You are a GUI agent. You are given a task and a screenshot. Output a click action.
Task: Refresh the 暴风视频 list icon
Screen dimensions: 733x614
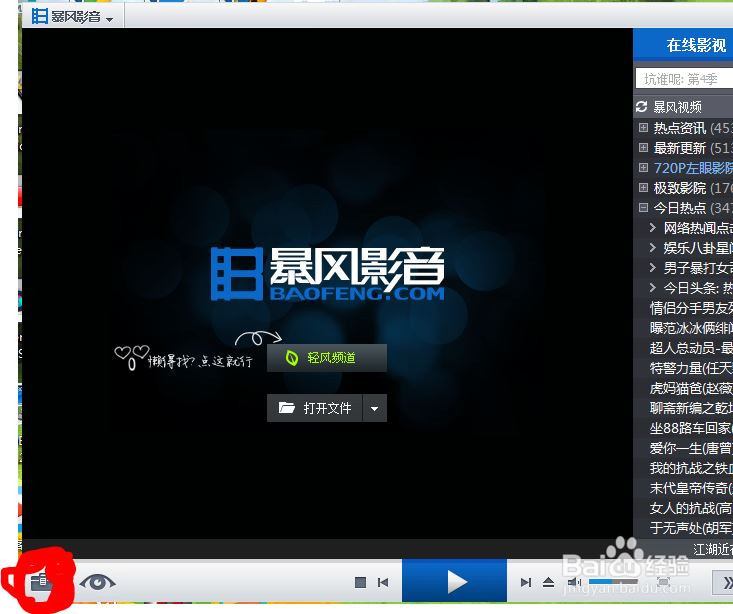coord(641,107)
